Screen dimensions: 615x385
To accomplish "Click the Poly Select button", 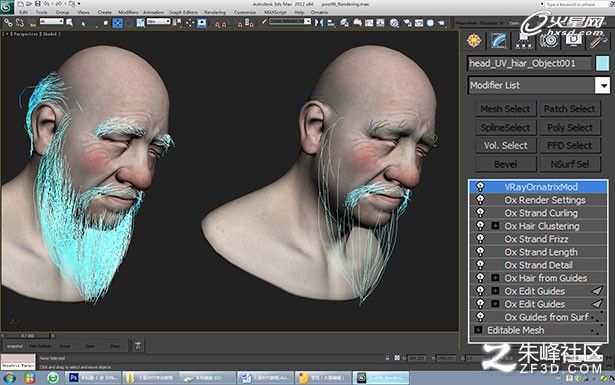I will [x=570, y=127].
